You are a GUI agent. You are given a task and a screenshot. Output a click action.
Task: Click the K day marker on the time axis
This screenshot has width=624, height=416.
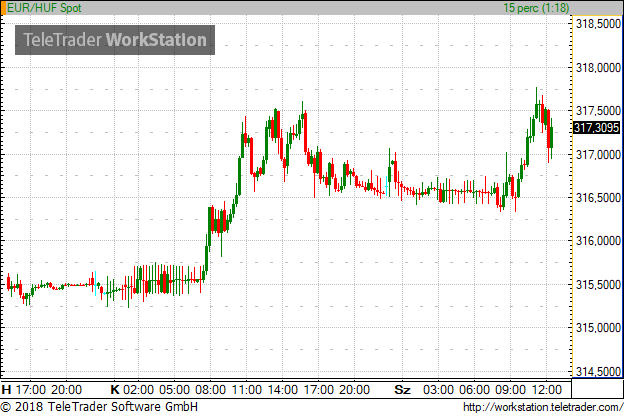click(115, 389)
